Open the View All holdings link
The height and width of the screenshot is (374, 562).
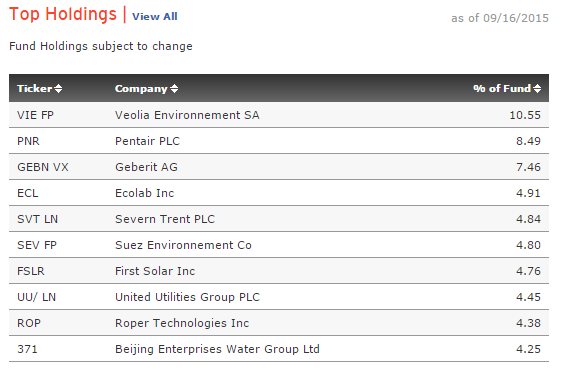tap(154, 16)
